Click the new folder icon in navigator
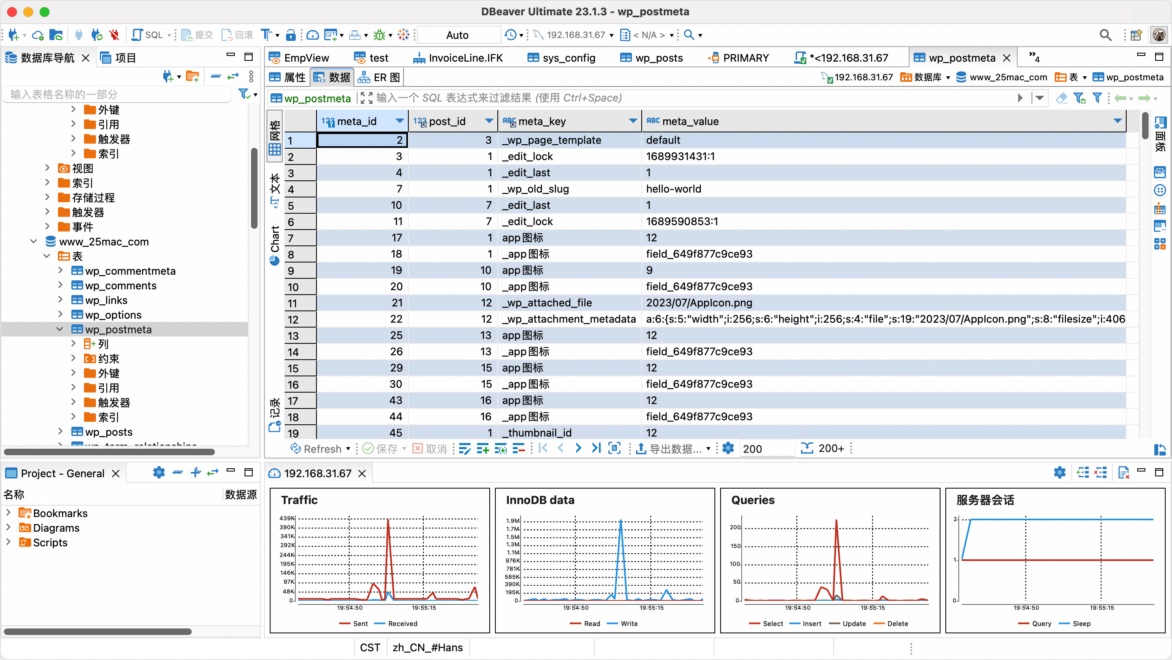Image resolution: width=1172 pixels, height=660 pixels. (192, 76)
